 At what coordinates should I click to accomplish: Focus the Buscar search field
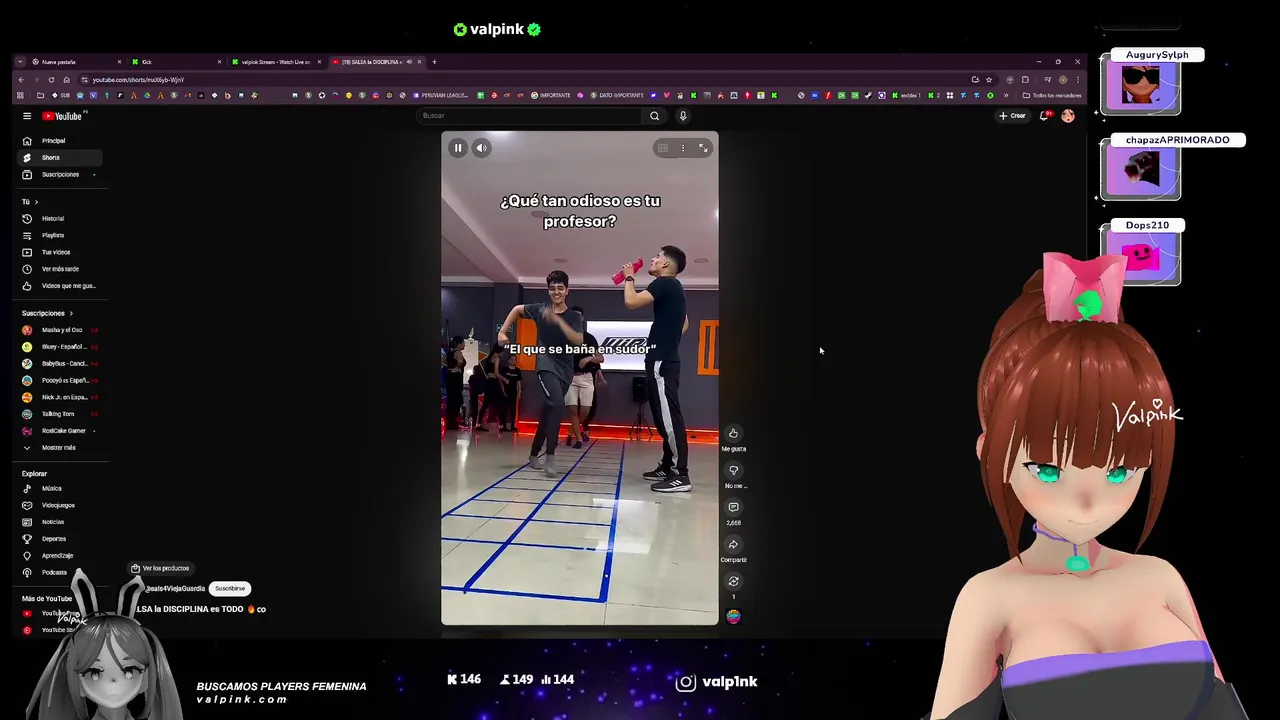tap(530, 116)
